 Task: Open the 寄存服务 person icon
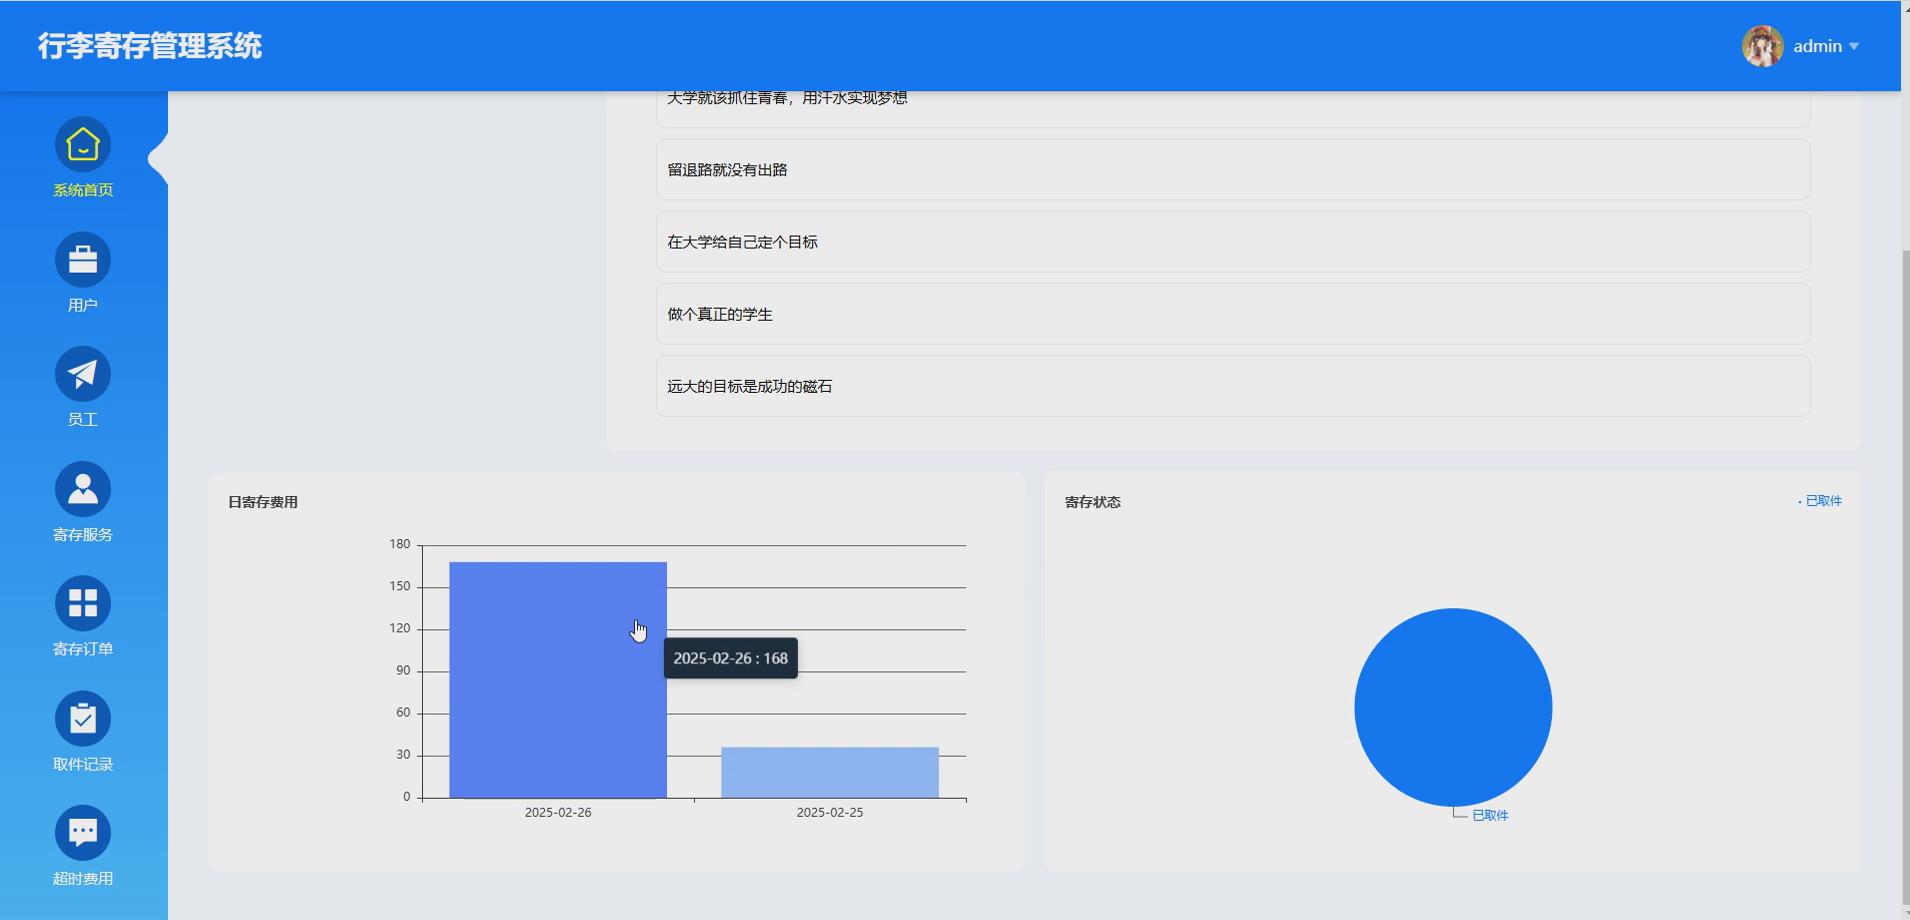pyautogui.click(x=83, y=489)
